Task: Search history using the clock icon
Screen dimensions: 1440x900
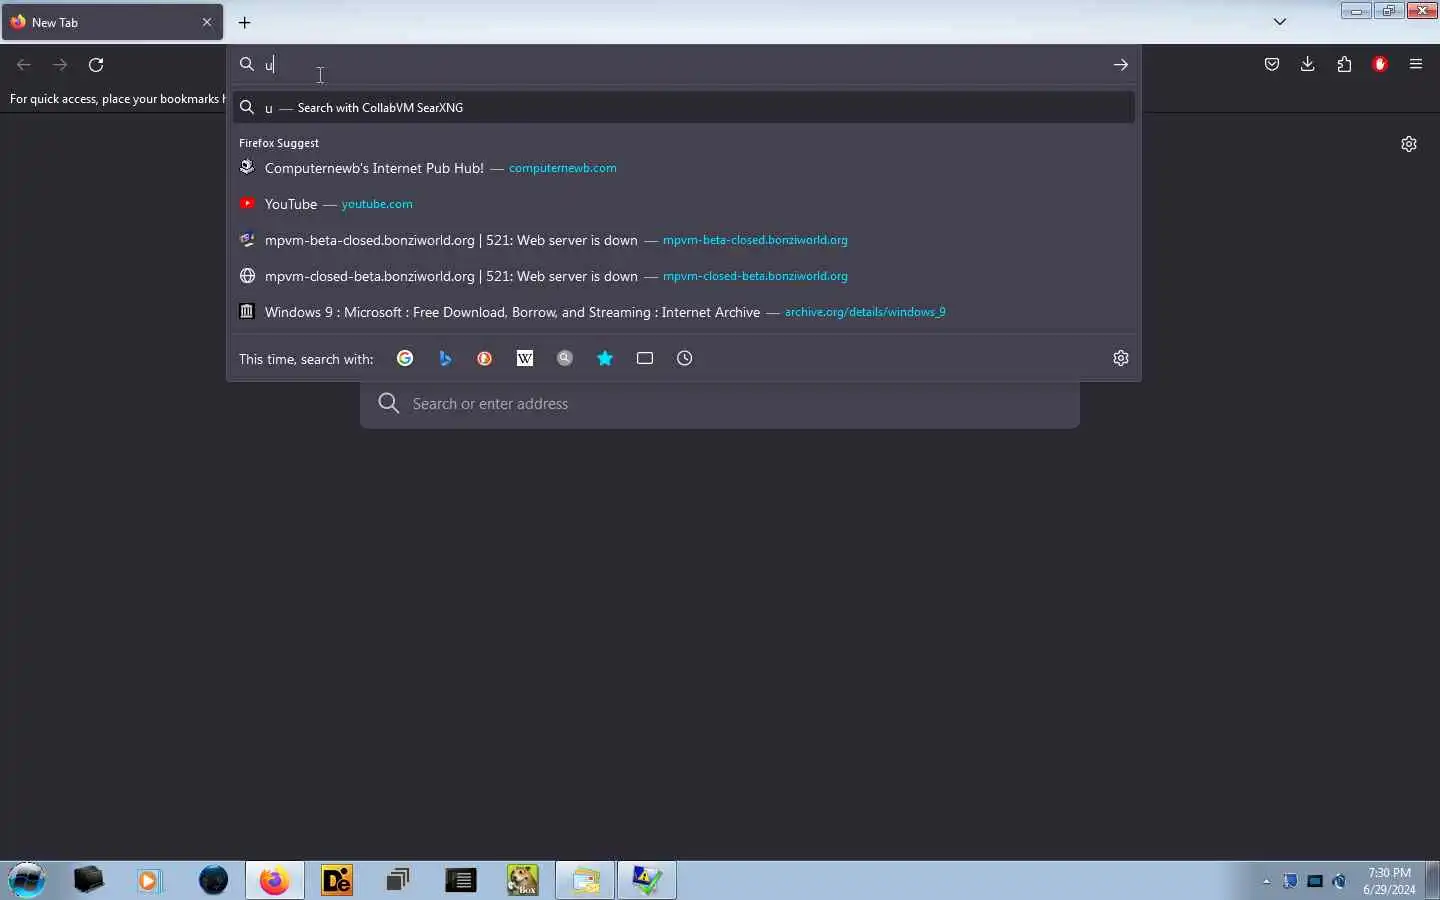Action: pos(685,358)
